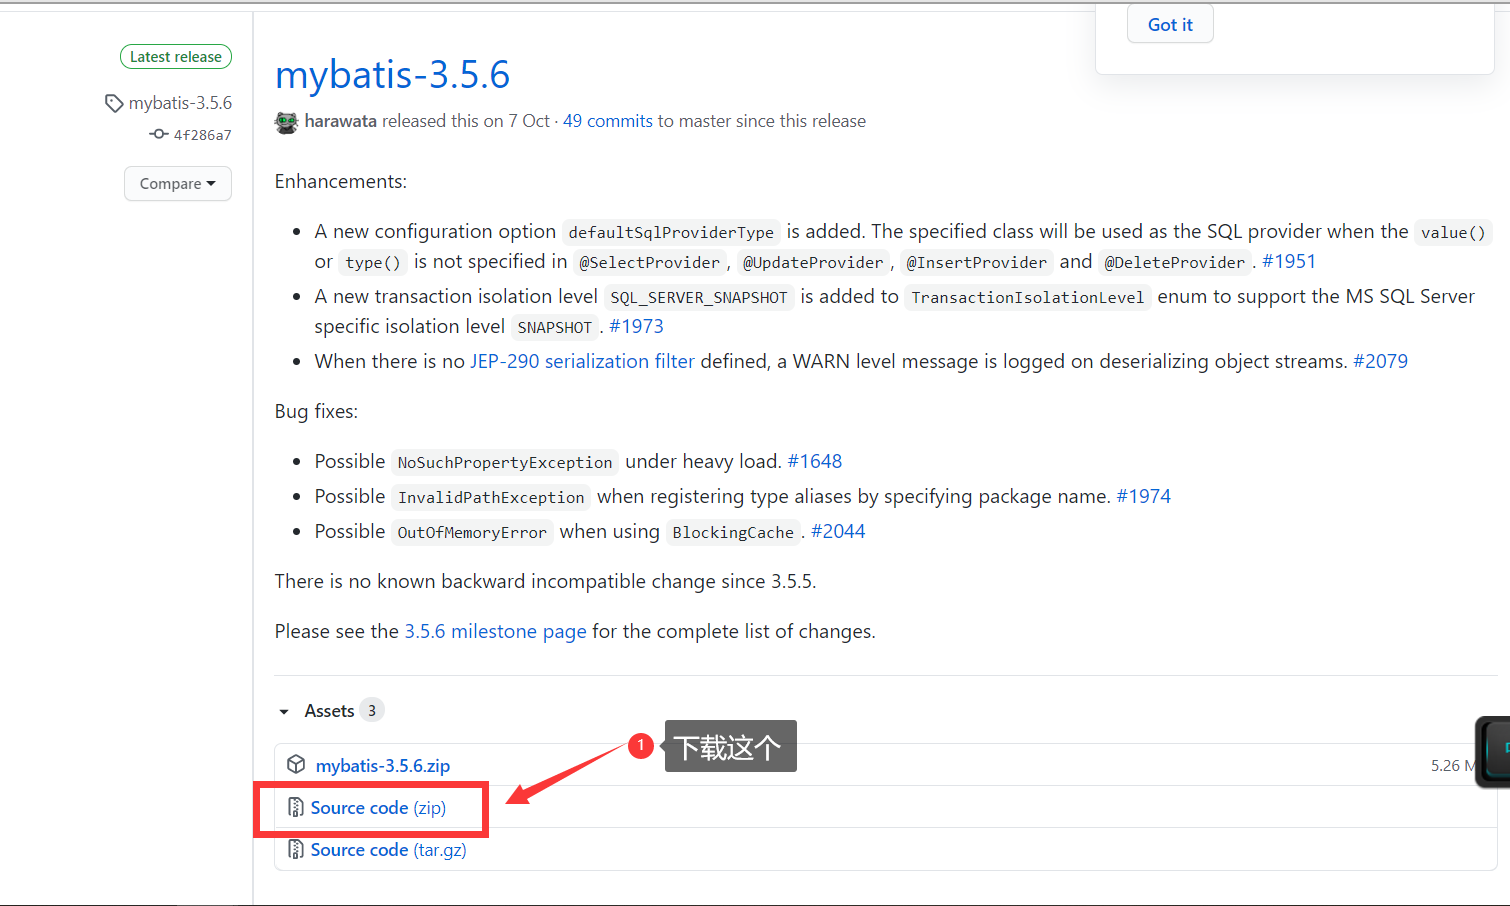Click the standalone SNAPSHOT code text
This screenshot has height=906, width=1510.
pyautogui.click(x=555, y=327)
